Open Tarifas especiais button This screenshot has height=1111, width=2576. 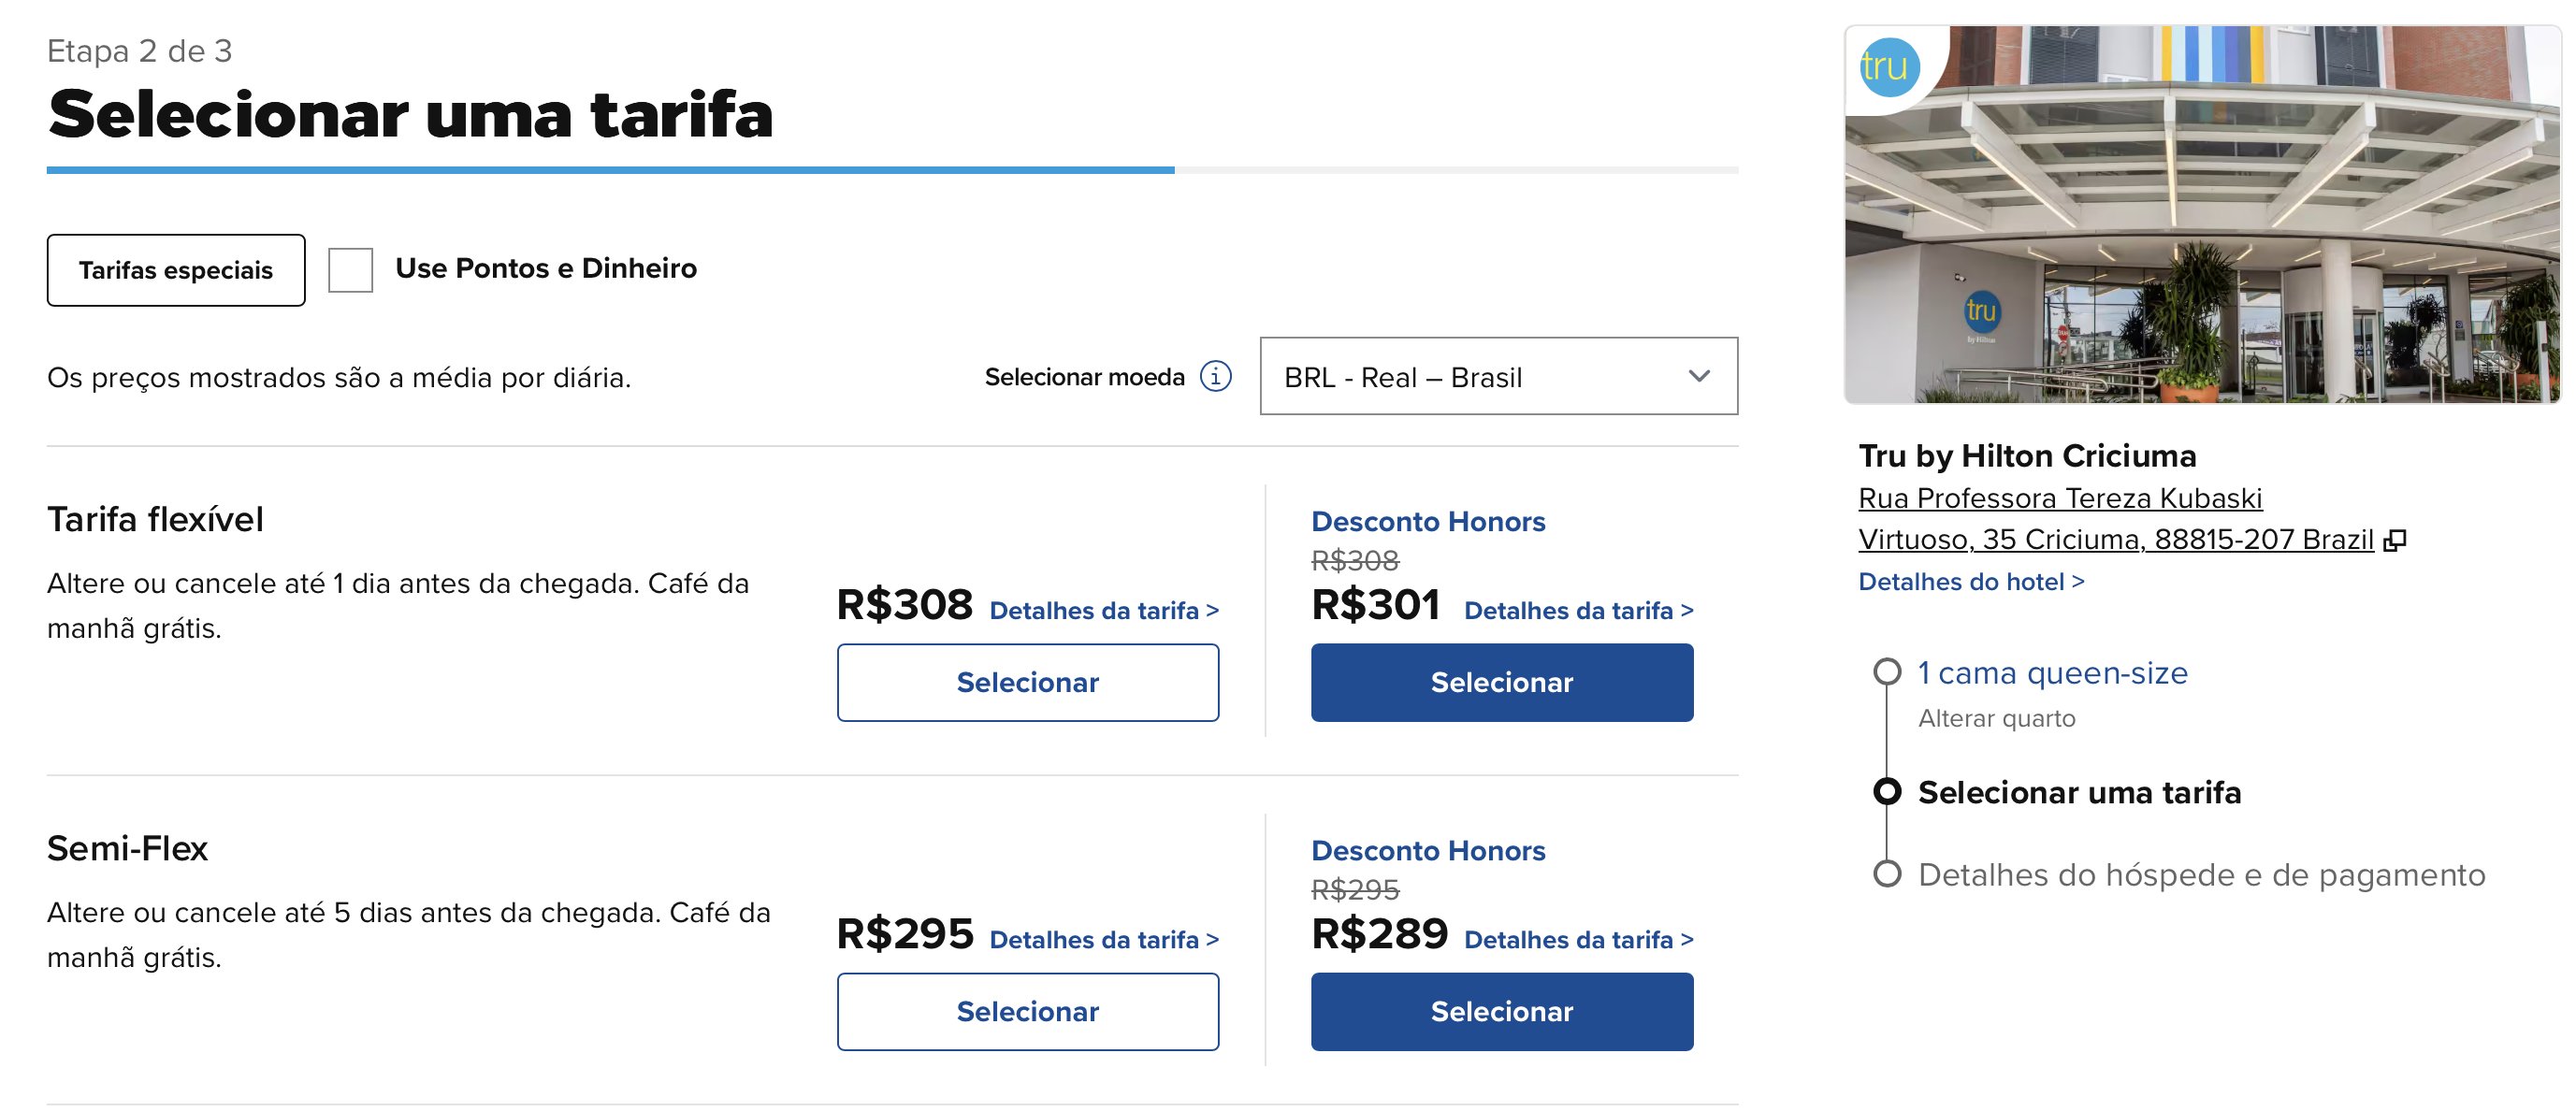pos(176,270)
